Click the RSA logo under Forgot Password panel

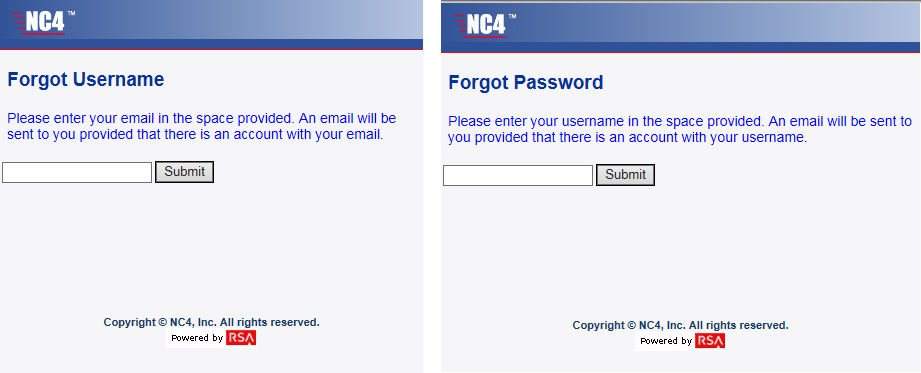click(710, 341)
